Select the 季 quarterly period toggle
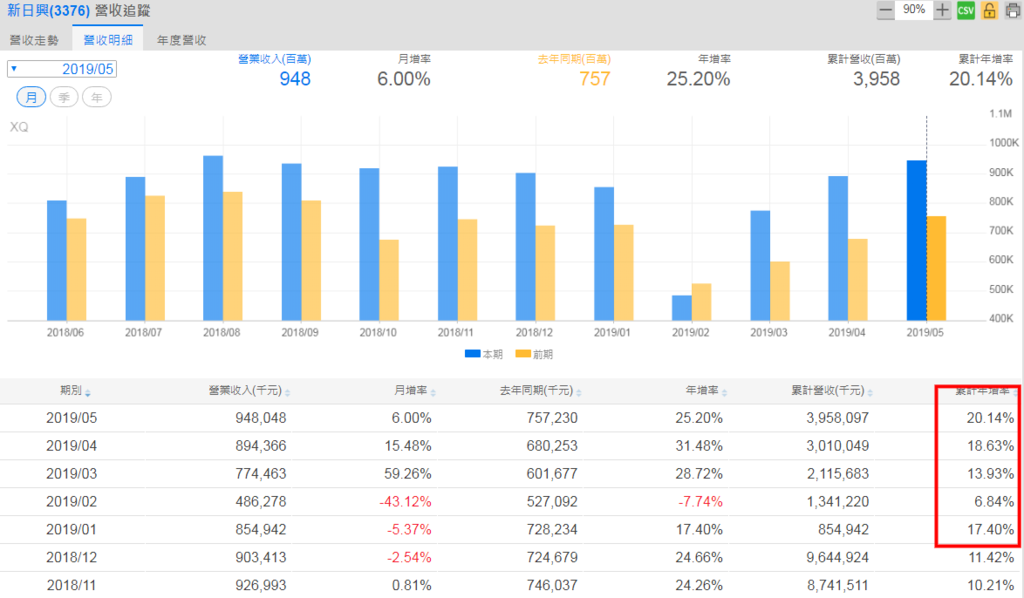Screen dimensions: 1024x598 coord(64,97)
